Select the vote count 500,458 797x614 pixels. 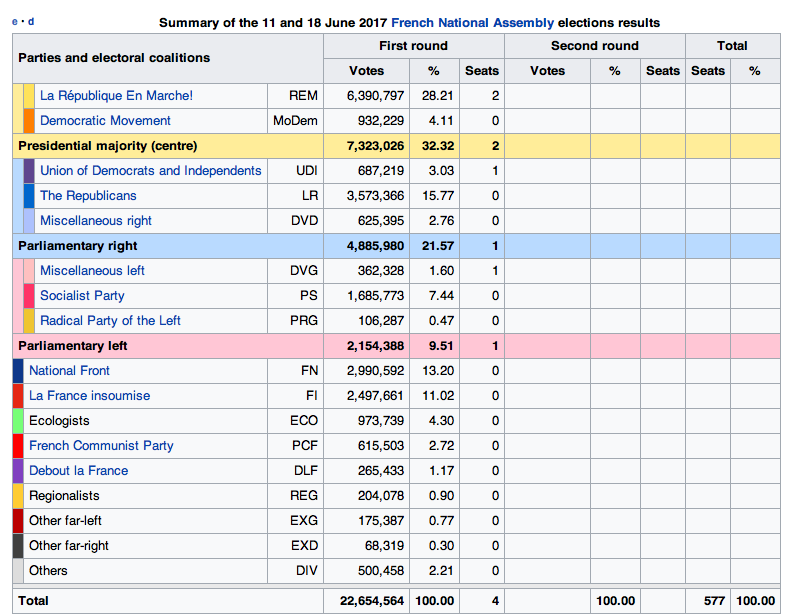coord(381,570)
